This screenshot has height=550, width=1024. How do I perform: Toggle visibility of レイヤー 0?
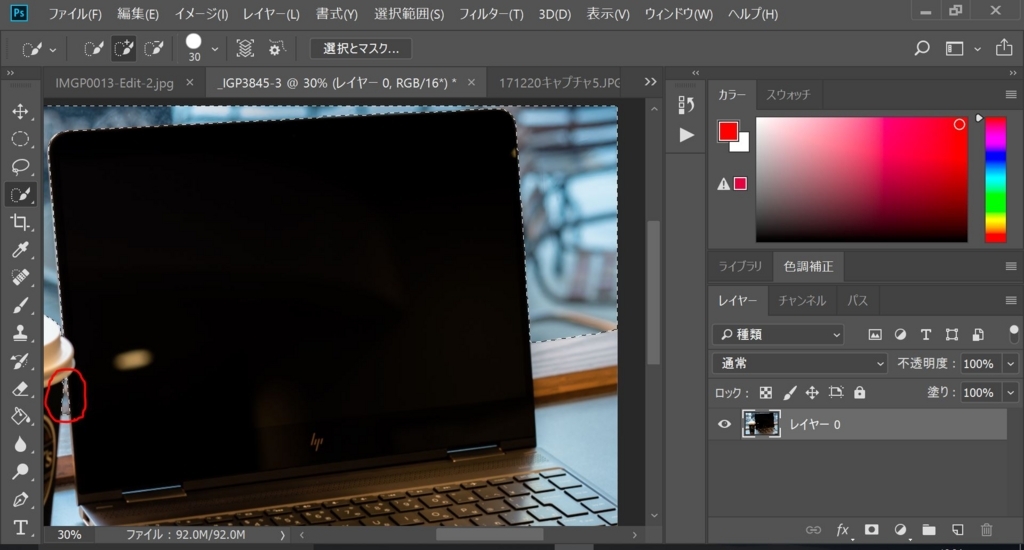tap(724, 424)
